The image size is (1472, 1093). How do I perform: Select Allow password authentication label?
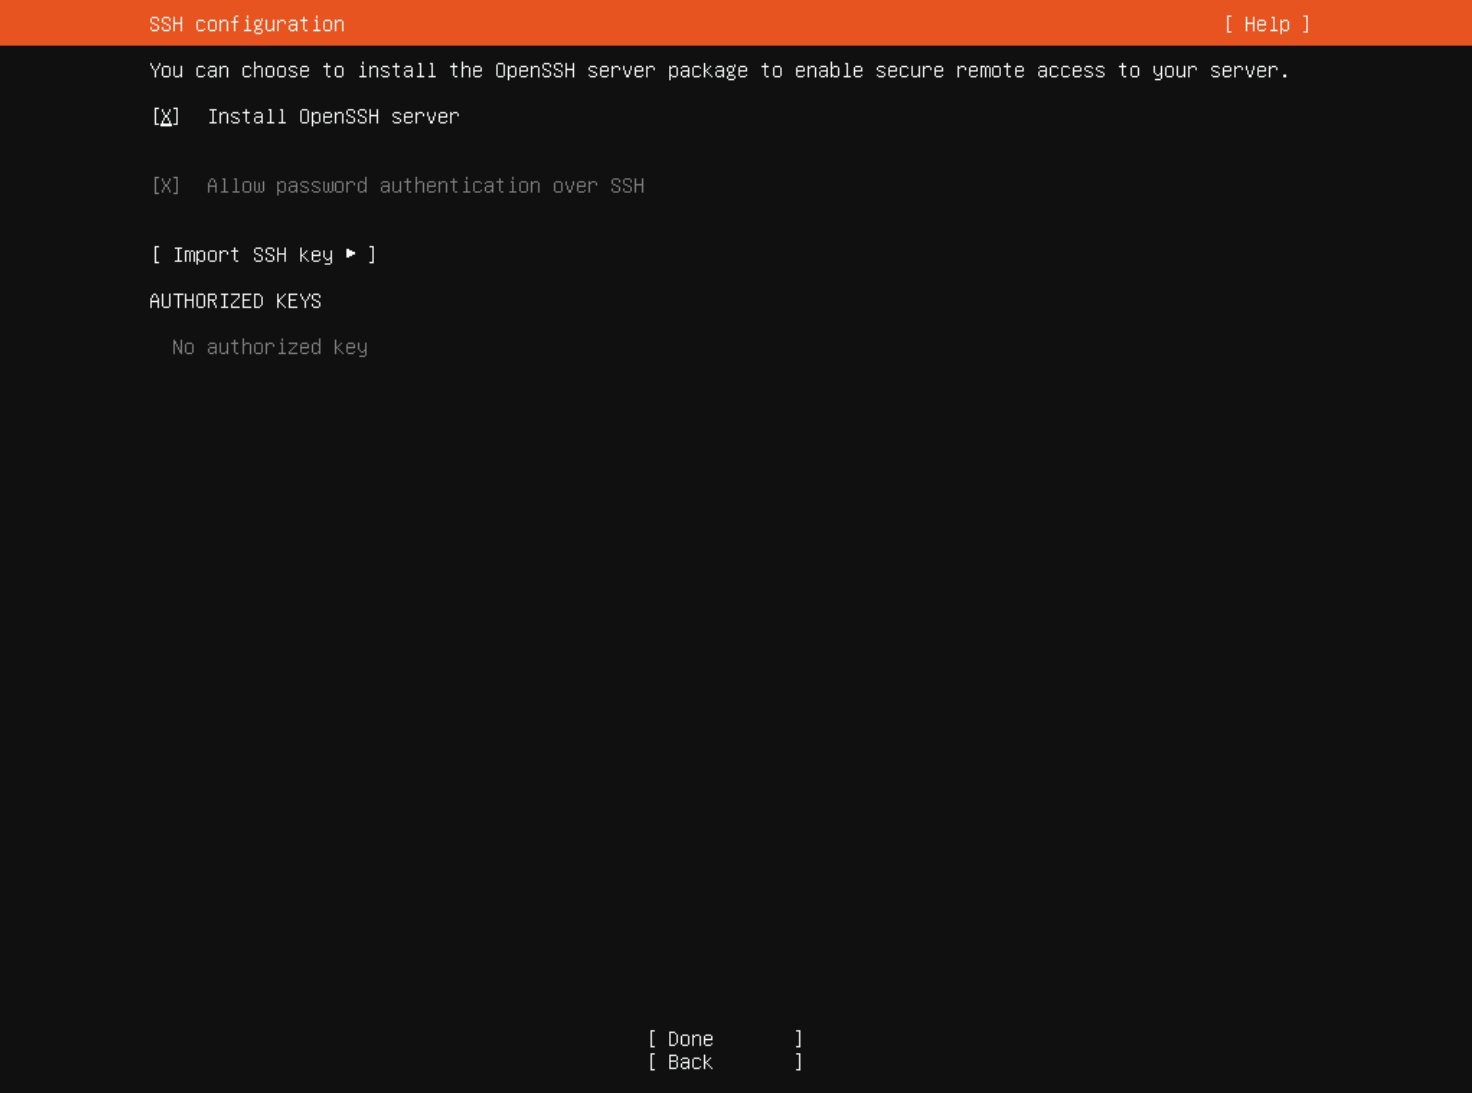425,186
